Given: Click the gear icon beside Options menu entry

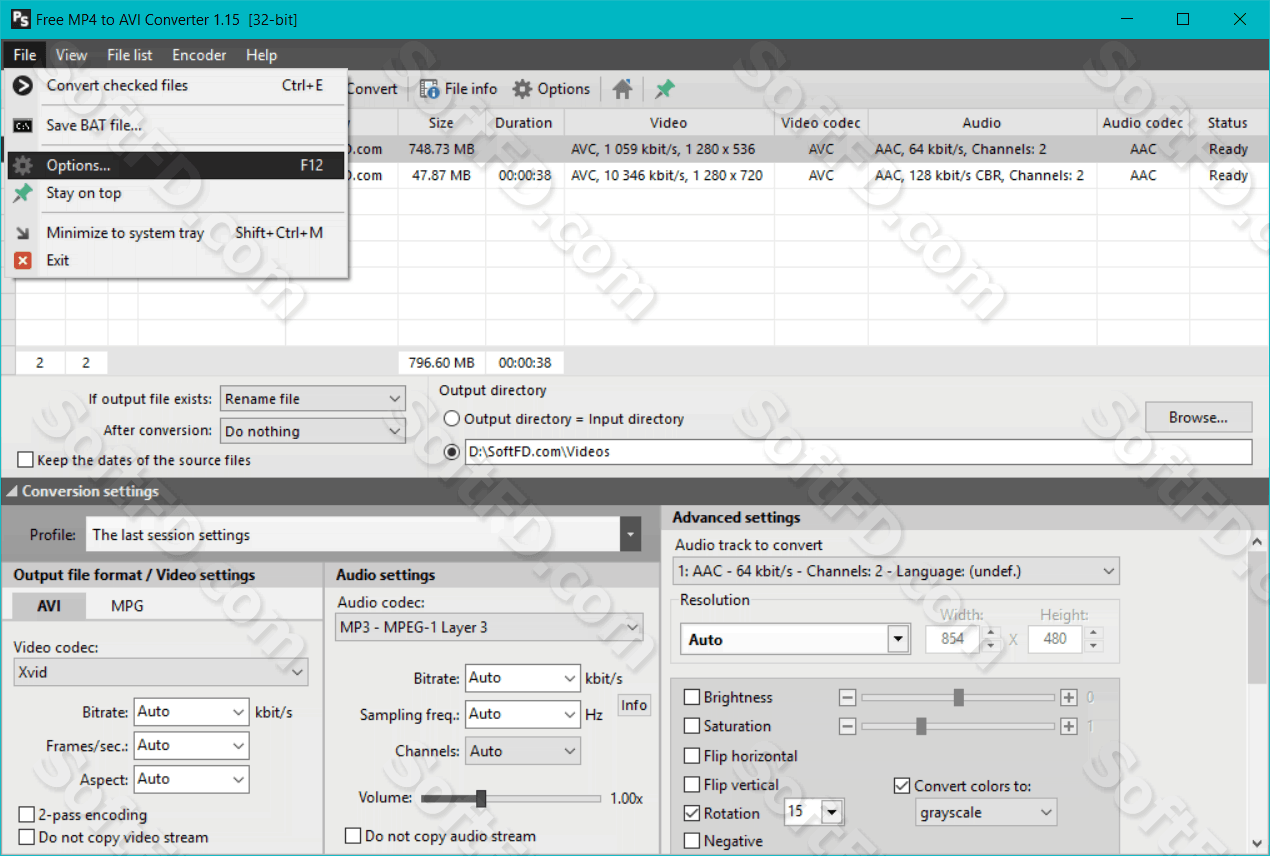Looking at the screenshot, I should [22, 166].
